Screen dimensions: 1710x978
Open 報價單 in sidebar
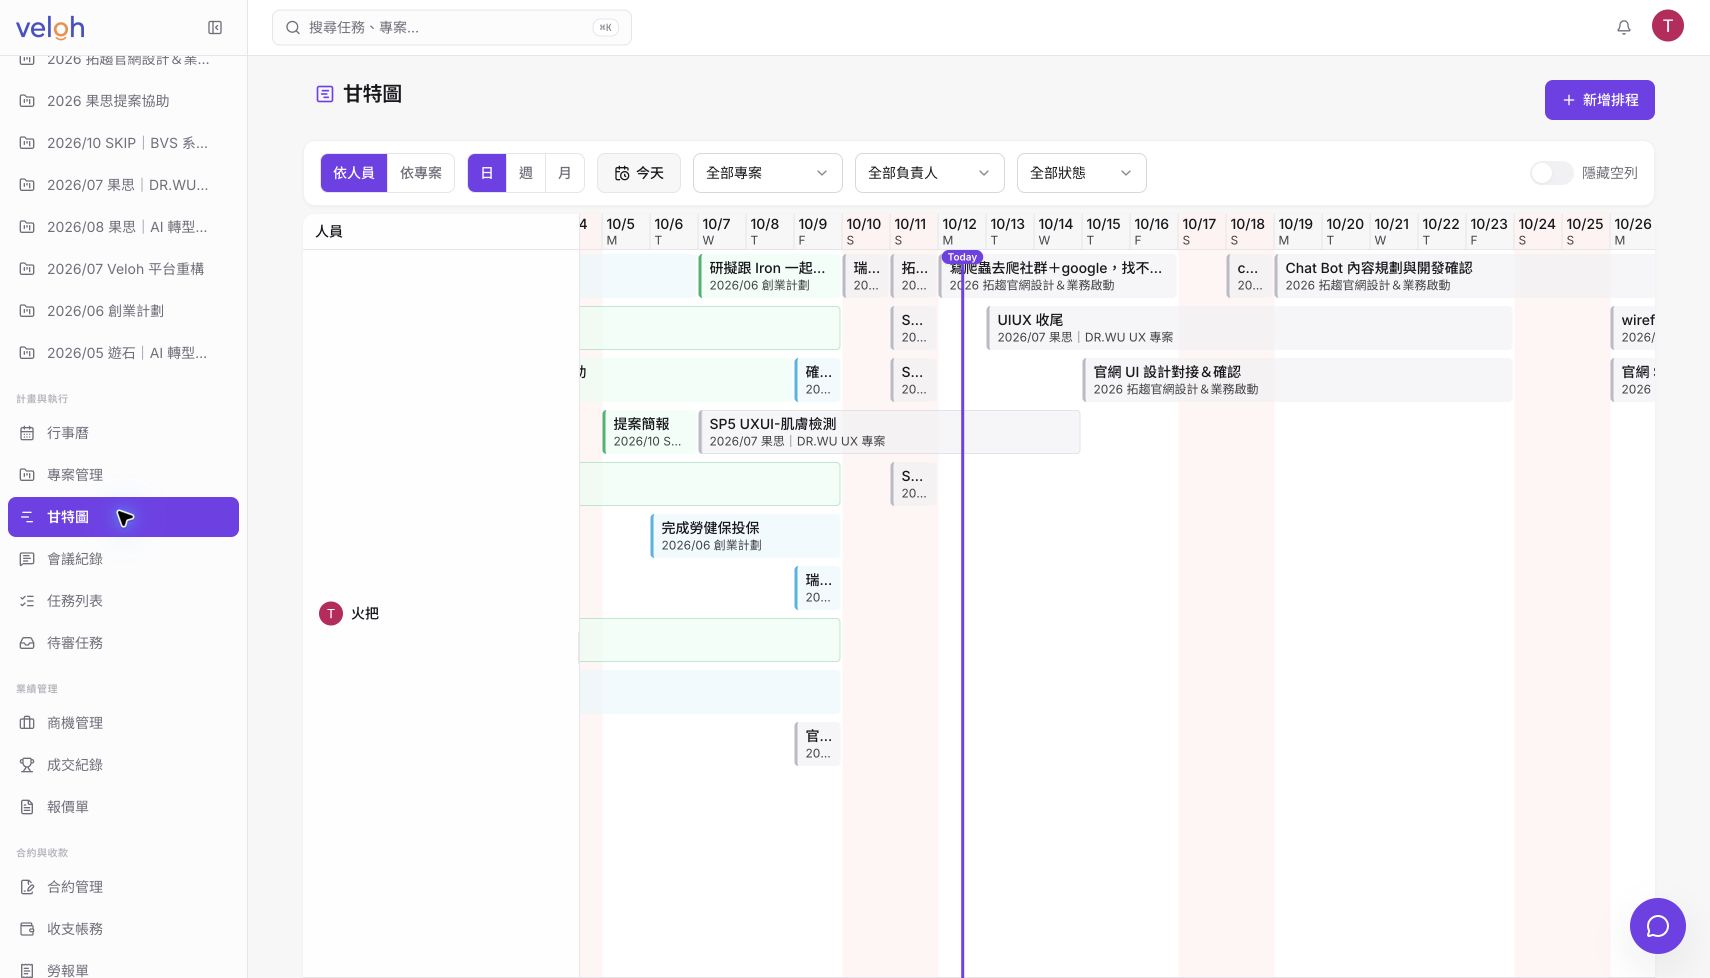pos(123,807)
